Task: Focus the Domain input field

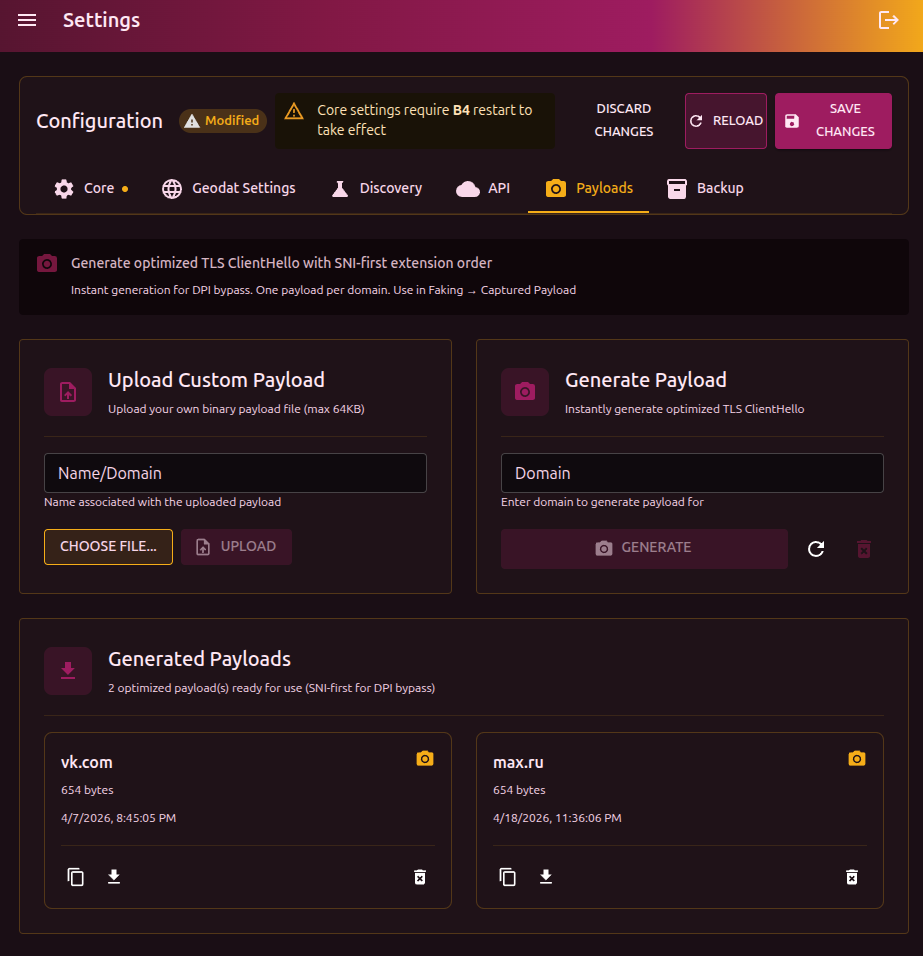Action: [x=692, y=473]
